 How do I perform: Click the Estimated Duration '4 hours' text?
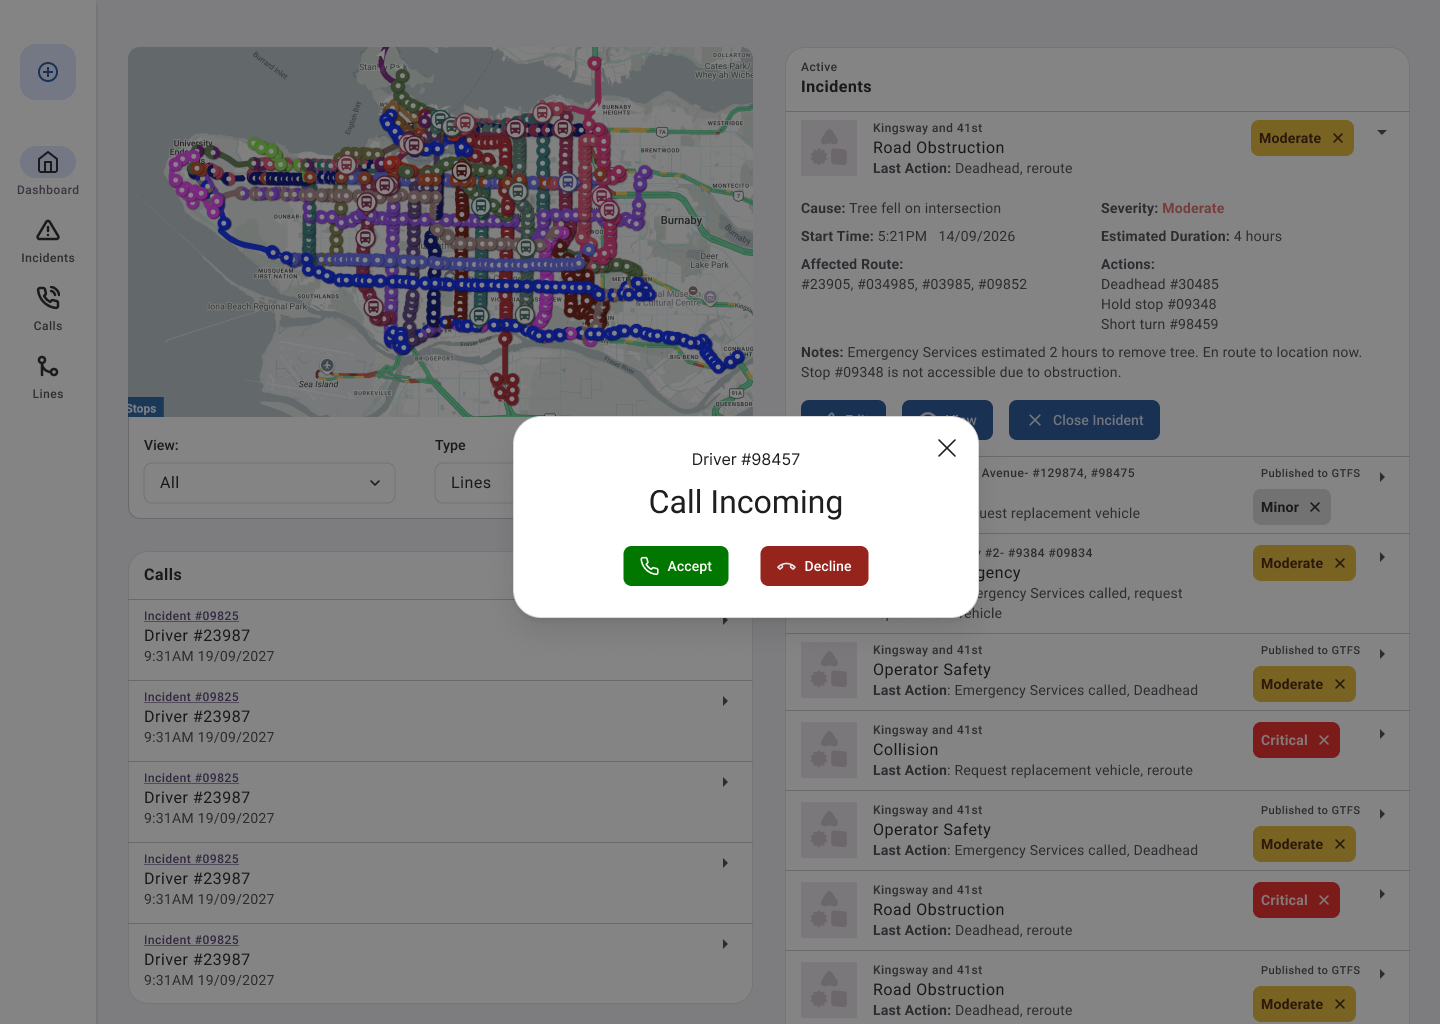1258,237
